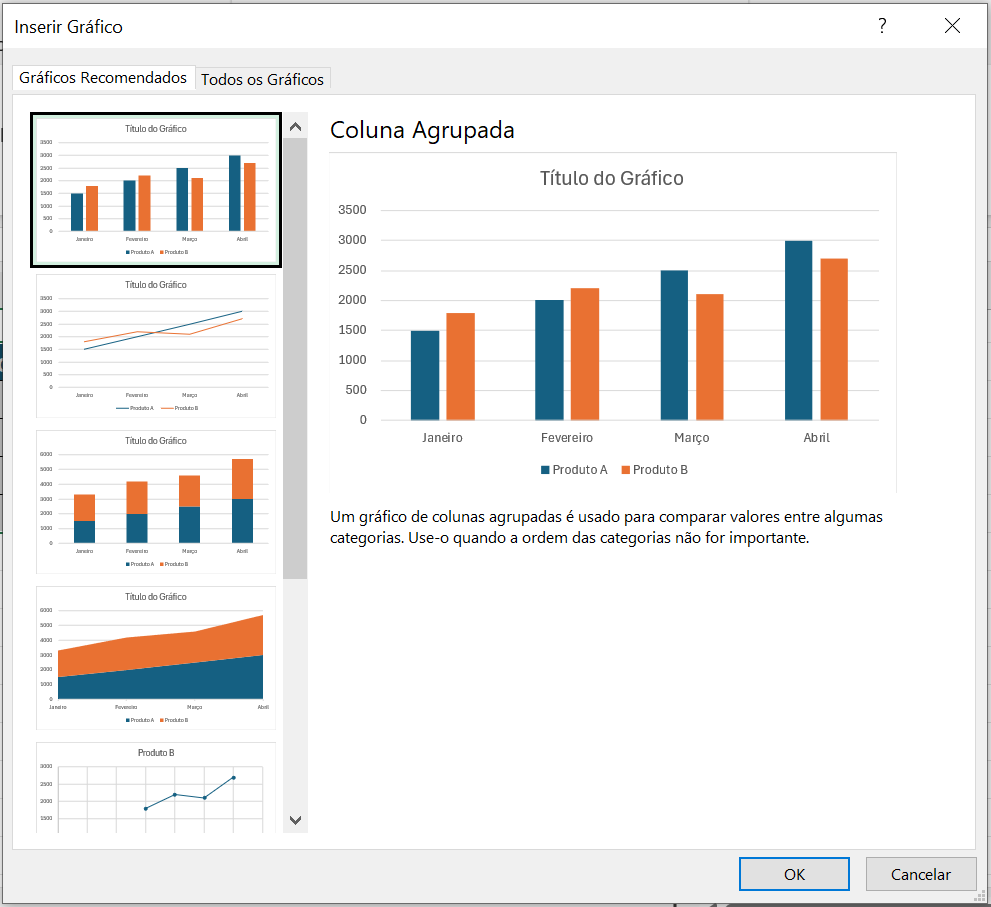Open the Todos os Gráficos tab

click(262, 80)
